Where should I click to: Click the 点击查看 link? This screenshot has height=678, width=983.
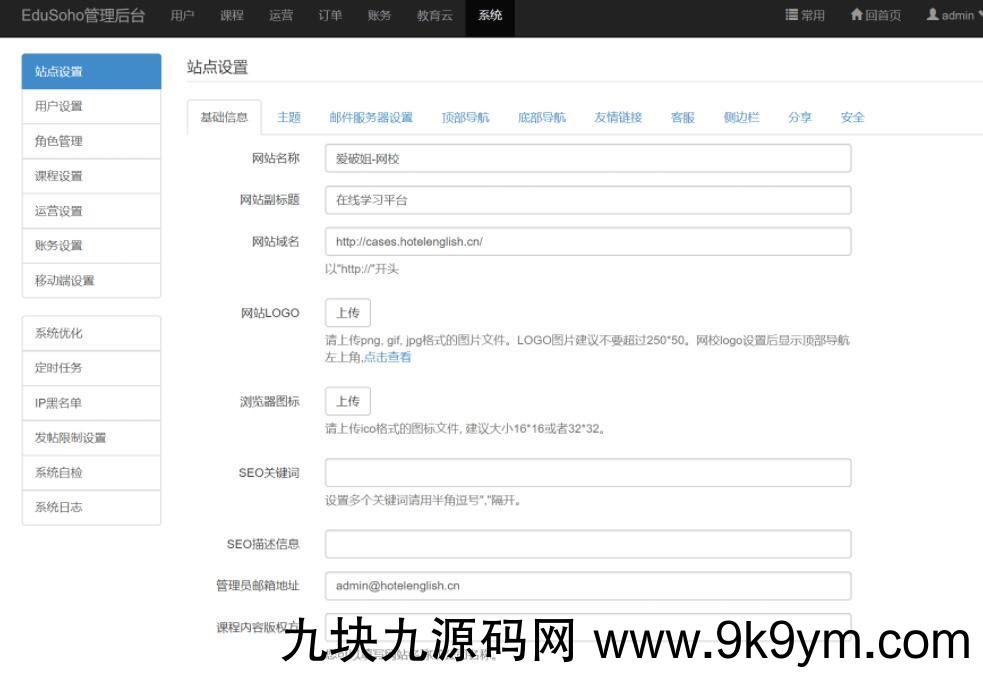pos(387,357)
